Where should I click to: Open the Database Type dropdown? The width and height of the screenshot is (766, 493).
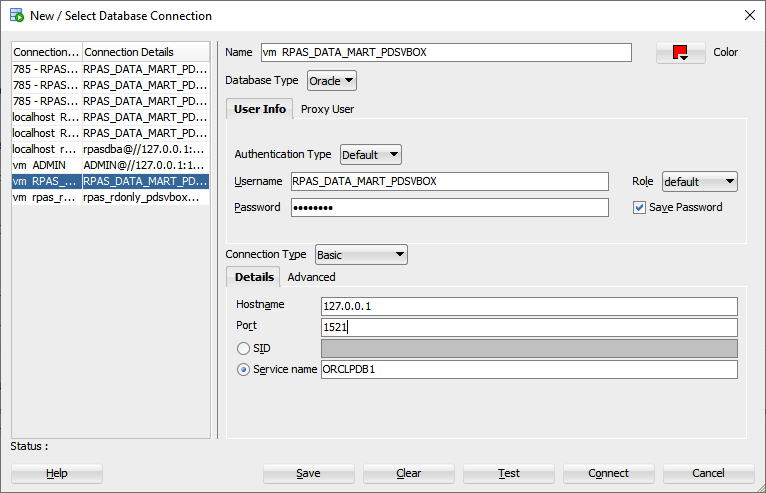click(x=332, y=81)
